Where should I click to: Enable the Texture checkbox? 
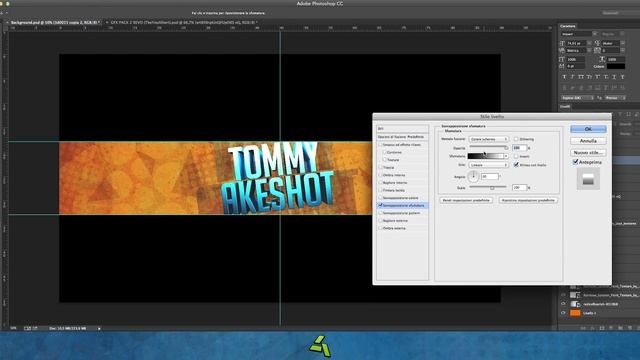pyautogui.click(x=384, y=160)
